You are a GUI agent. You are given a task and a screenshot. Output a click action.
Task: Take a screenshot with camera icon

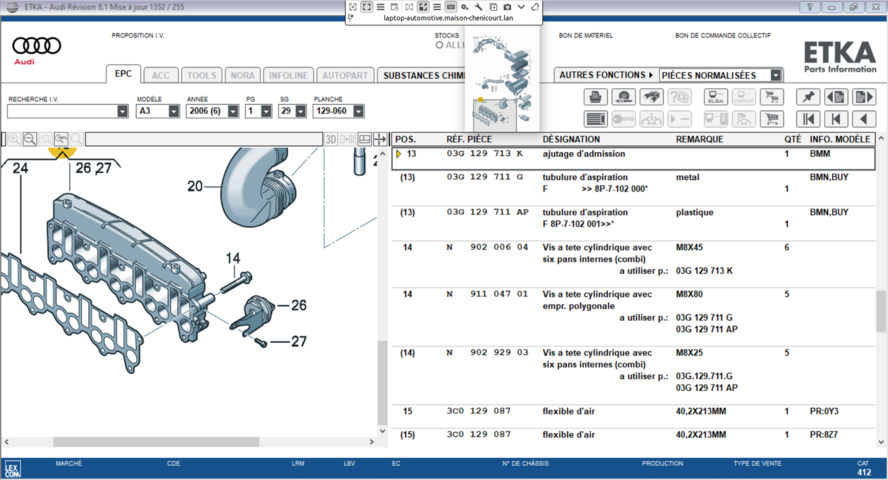507,7
